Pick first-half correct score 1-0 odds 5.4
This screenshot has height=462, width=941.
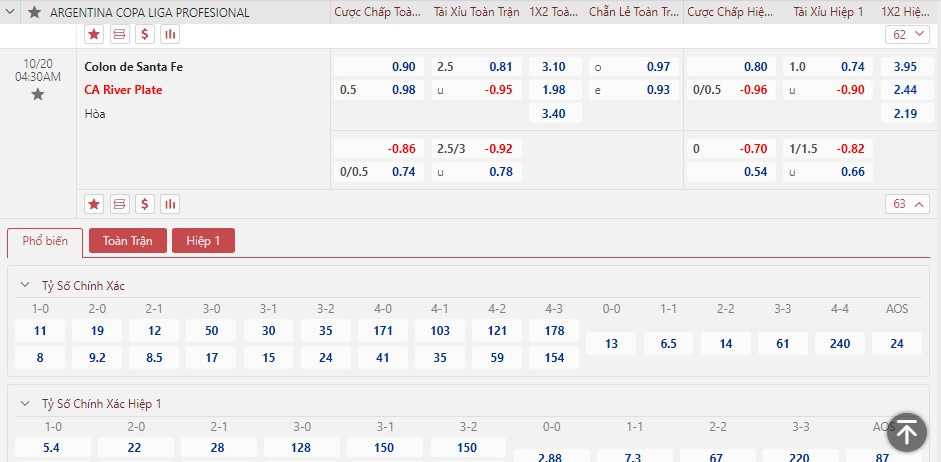pyautogui.click(x=53, y=448)
